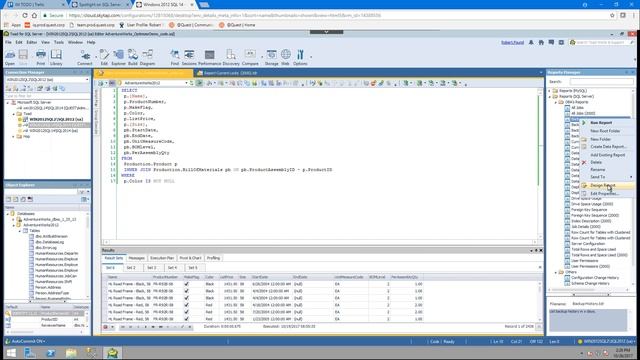Collapse the Tables node in Object Explorer
The height and width of the screenshot is (360, 640).
point(20,231)
